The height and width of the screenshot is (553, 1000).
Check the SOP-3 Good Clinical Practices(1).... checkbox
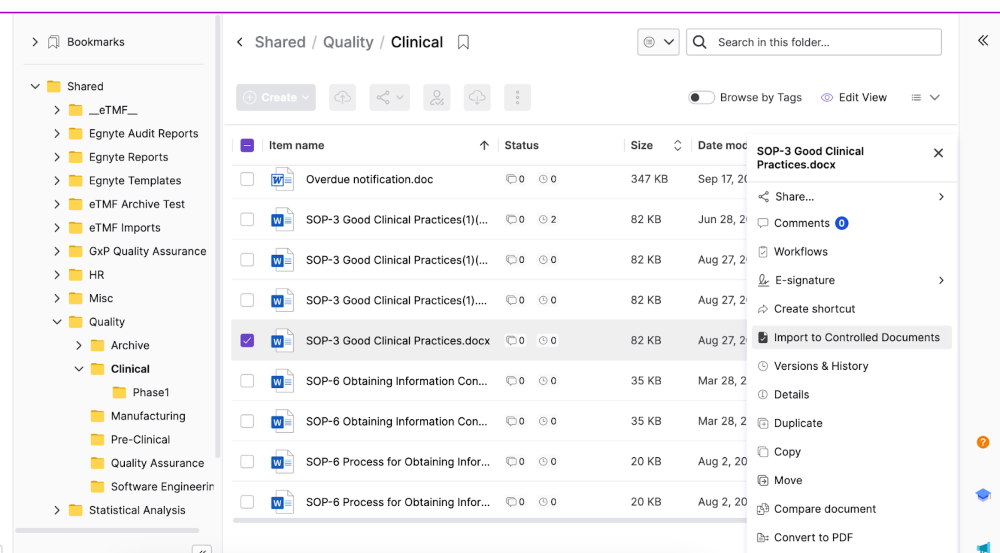247,300
